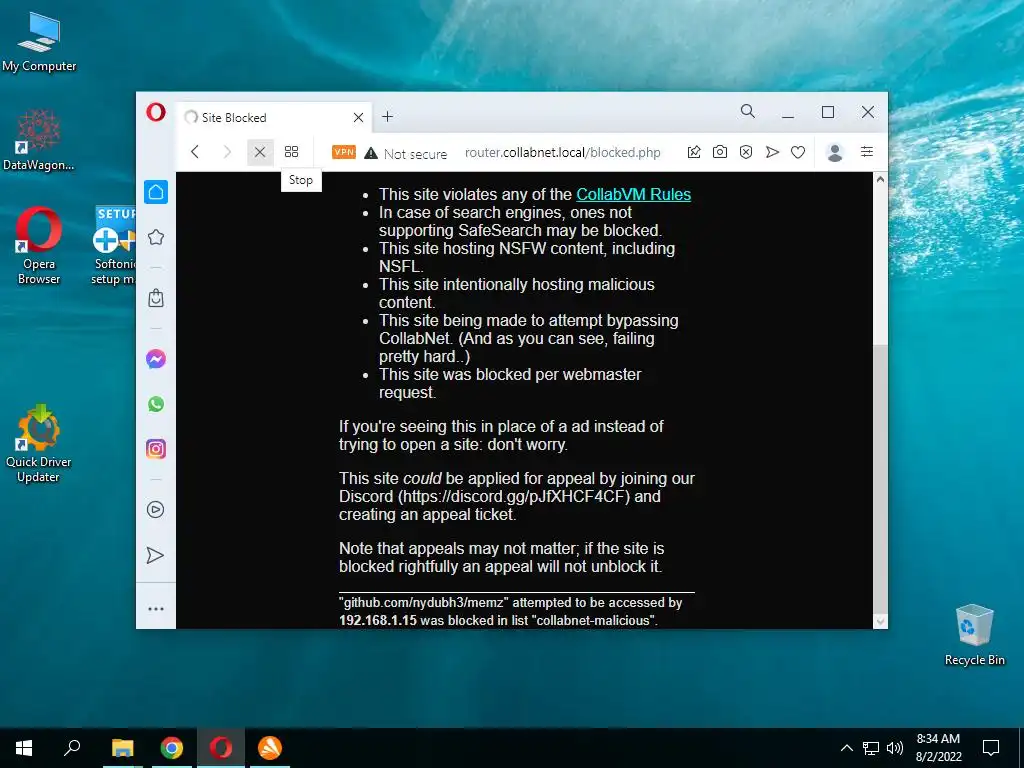
Task: Open the taskbar clock and date
Action: (938, 748)
